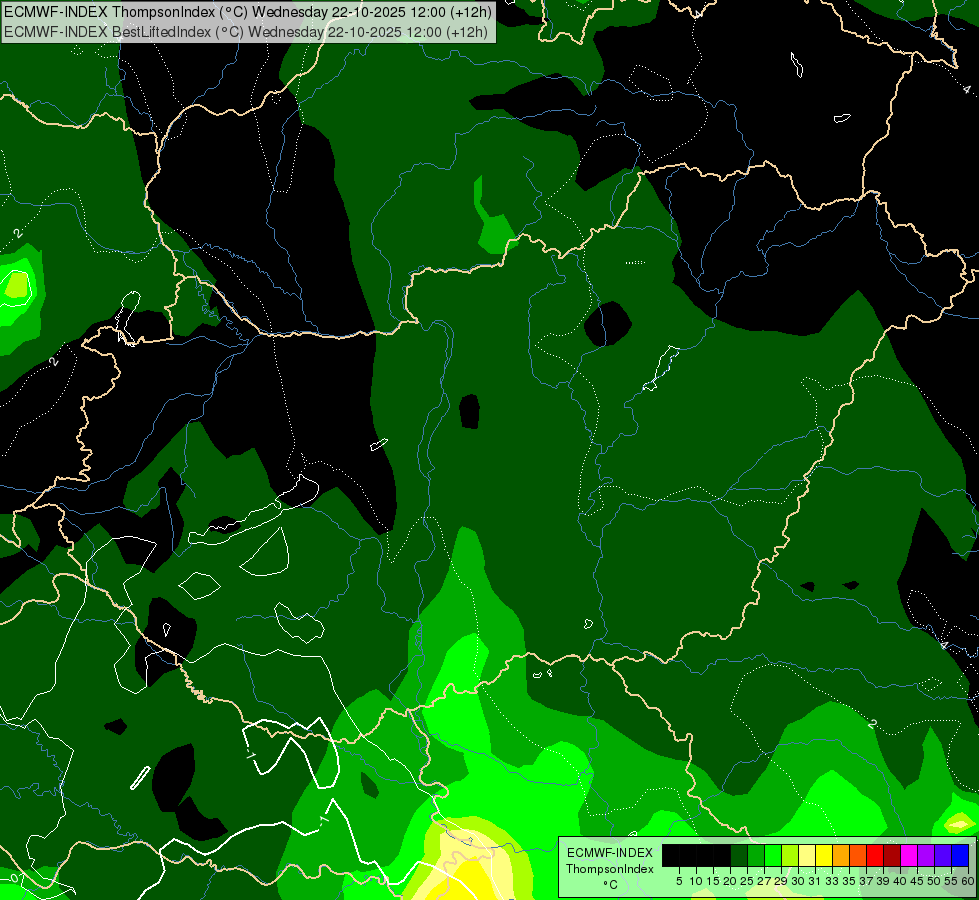Click the legend tick value 40
Viewport: 979px width, 900px height.
pos(900,881)
